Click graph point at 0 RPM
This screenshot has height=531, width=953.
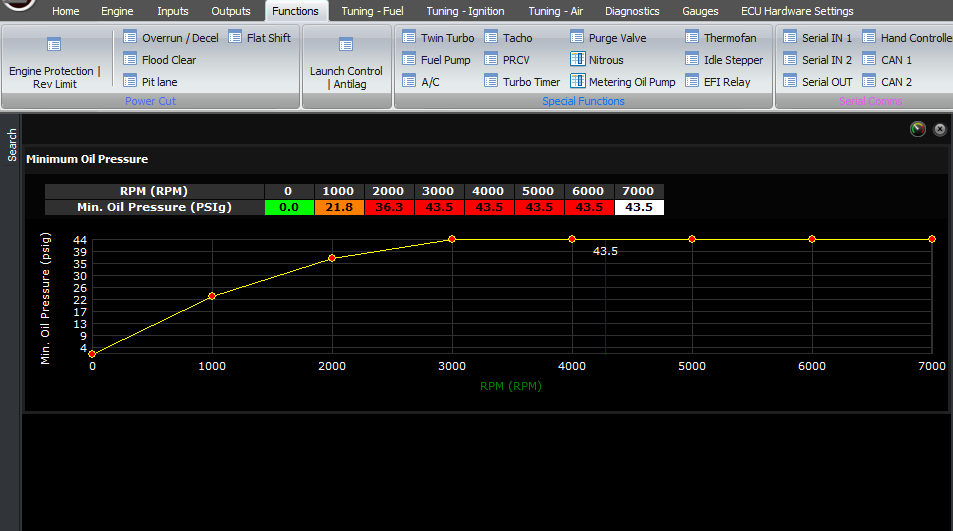92,354
